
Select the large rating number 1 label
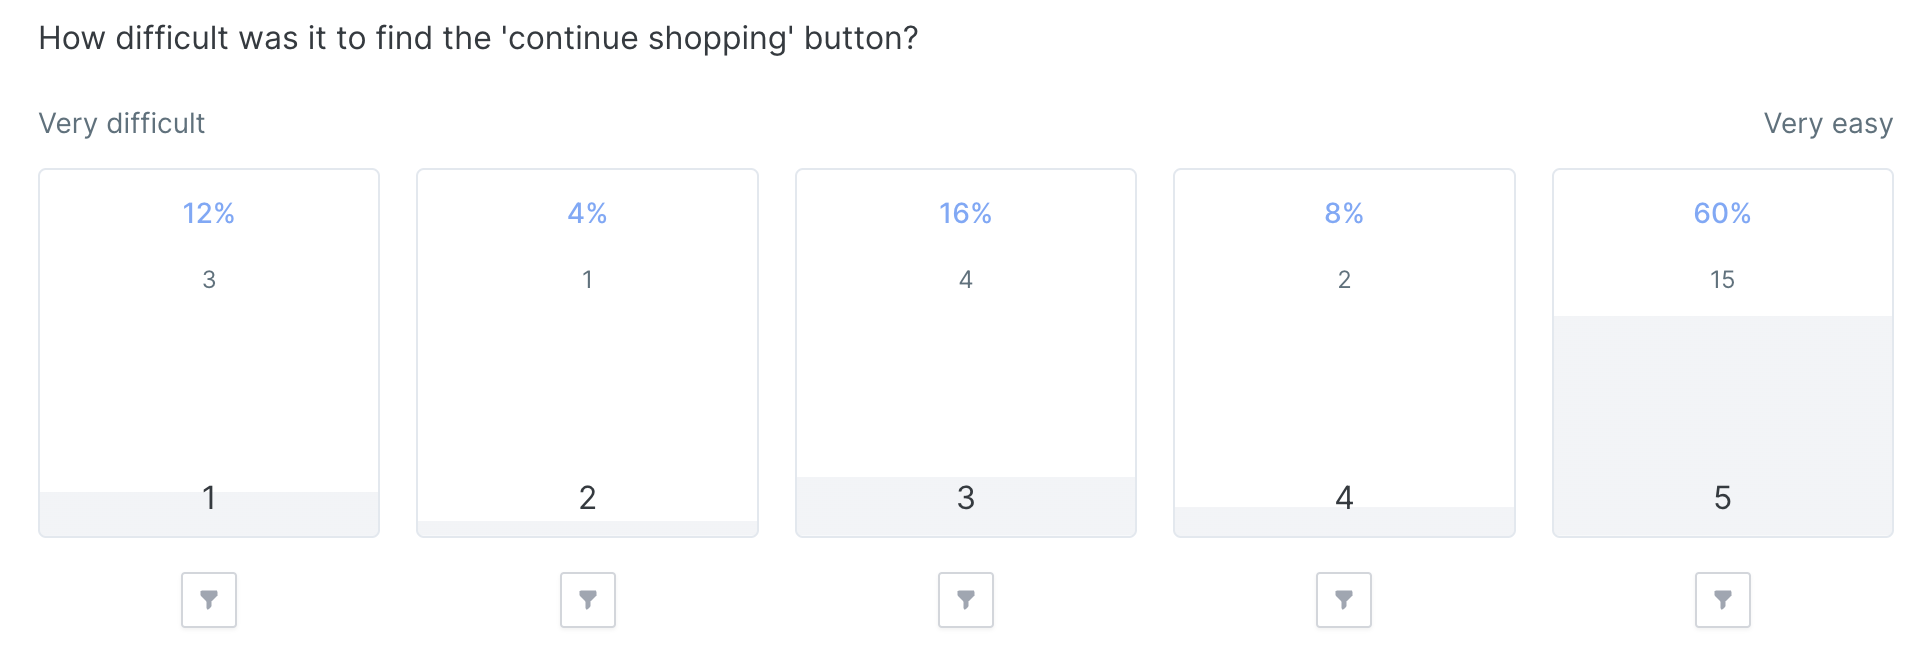click(x=209, y=497)
